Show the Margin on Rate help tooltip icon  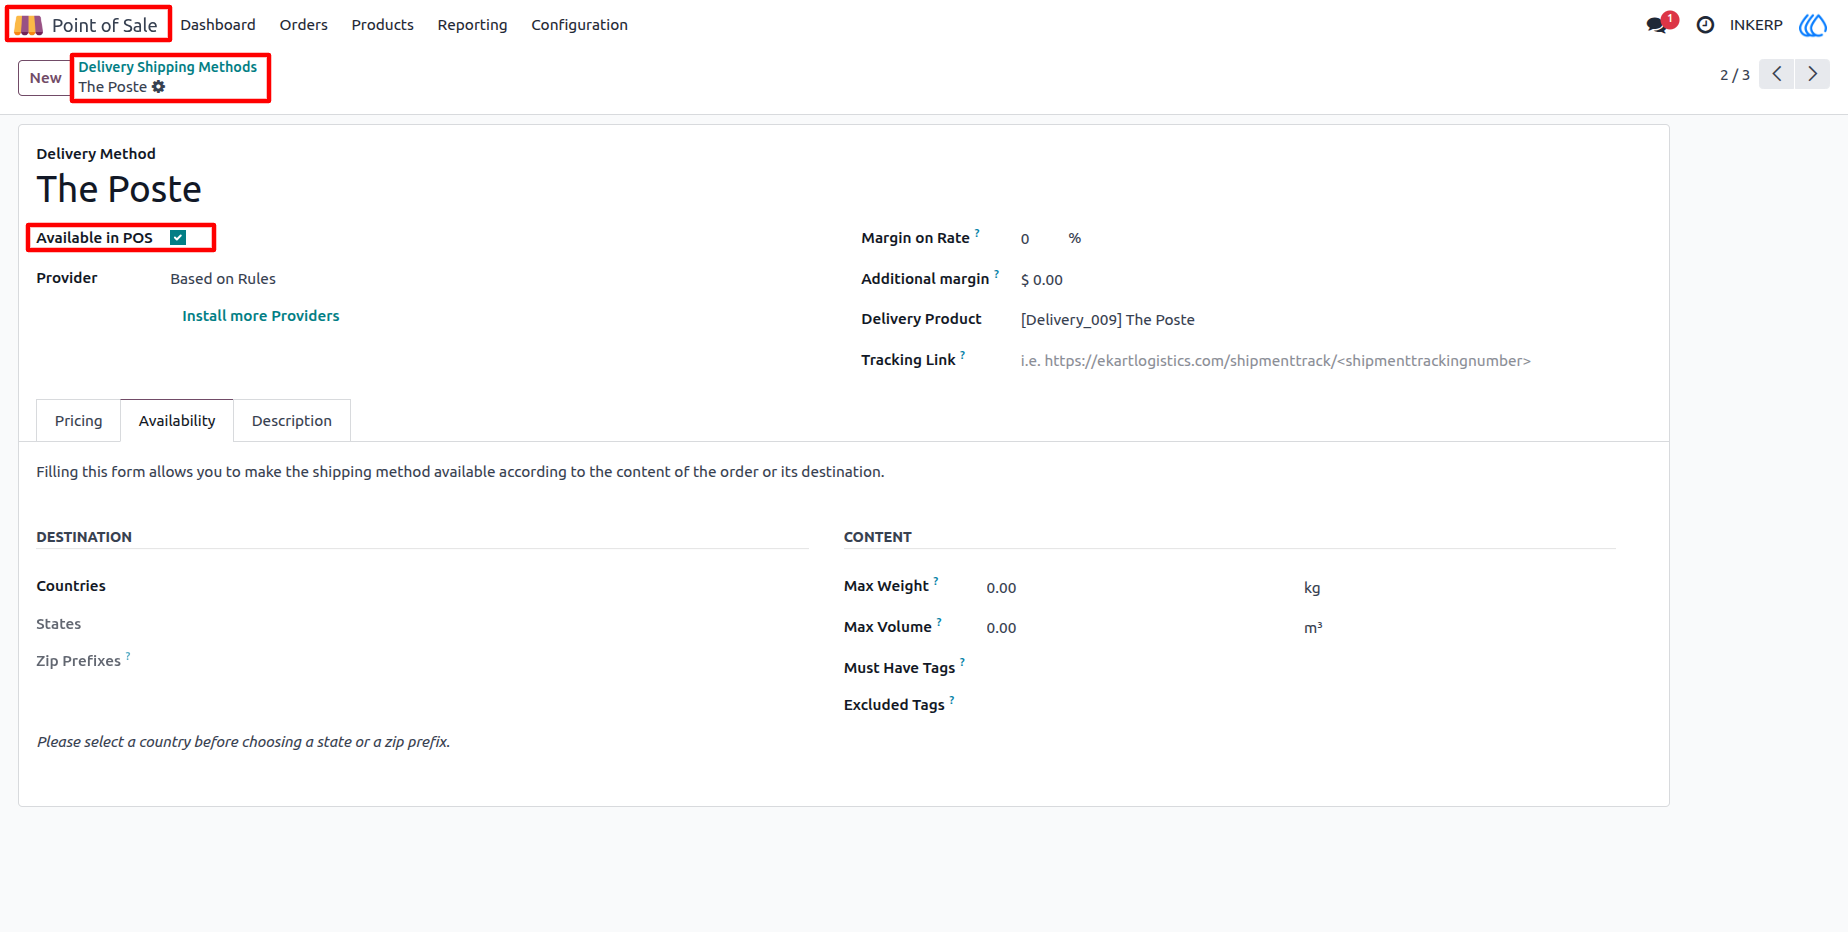977,232
